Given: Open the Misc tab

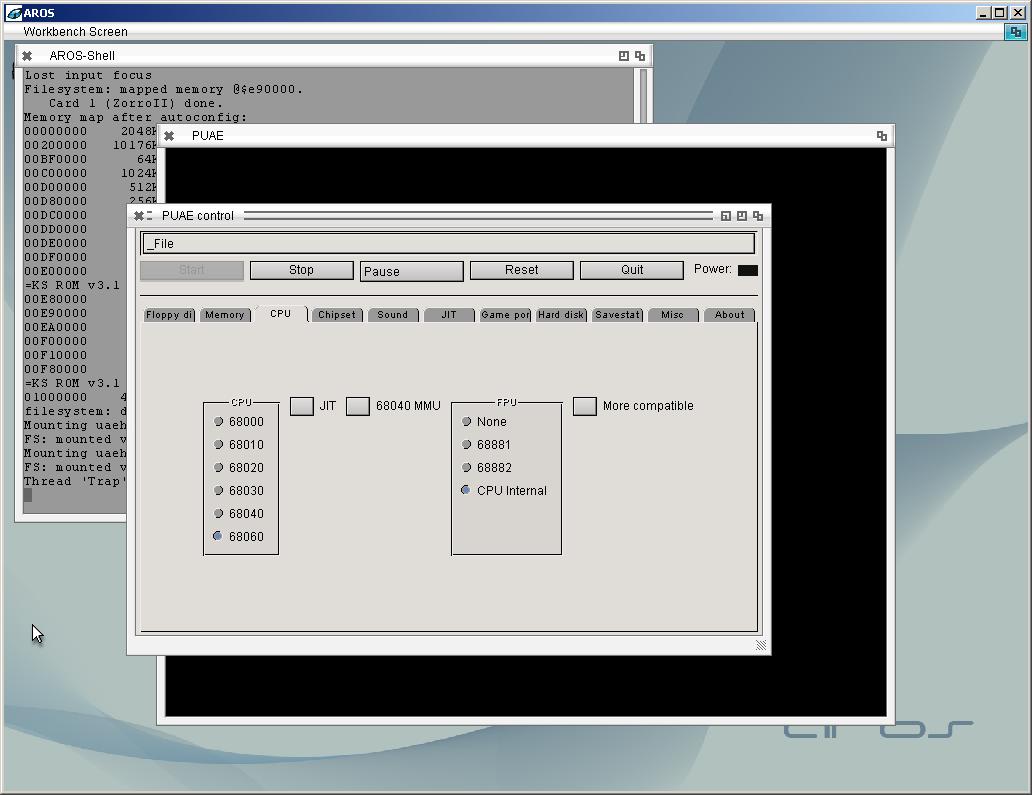Looking at the screenshot, I should tap(673, 315).
